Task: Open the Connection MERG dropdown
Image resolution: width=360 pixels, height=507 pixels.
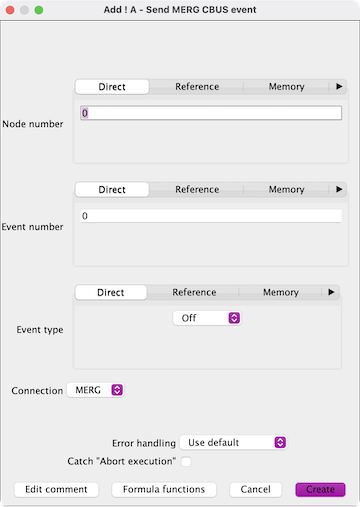Action: 95,390
